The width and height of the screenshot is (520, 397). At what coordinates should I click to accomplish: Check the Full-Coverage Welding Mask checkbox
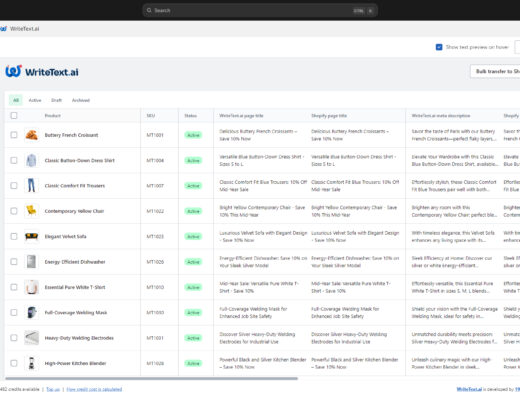coord(14,312)
